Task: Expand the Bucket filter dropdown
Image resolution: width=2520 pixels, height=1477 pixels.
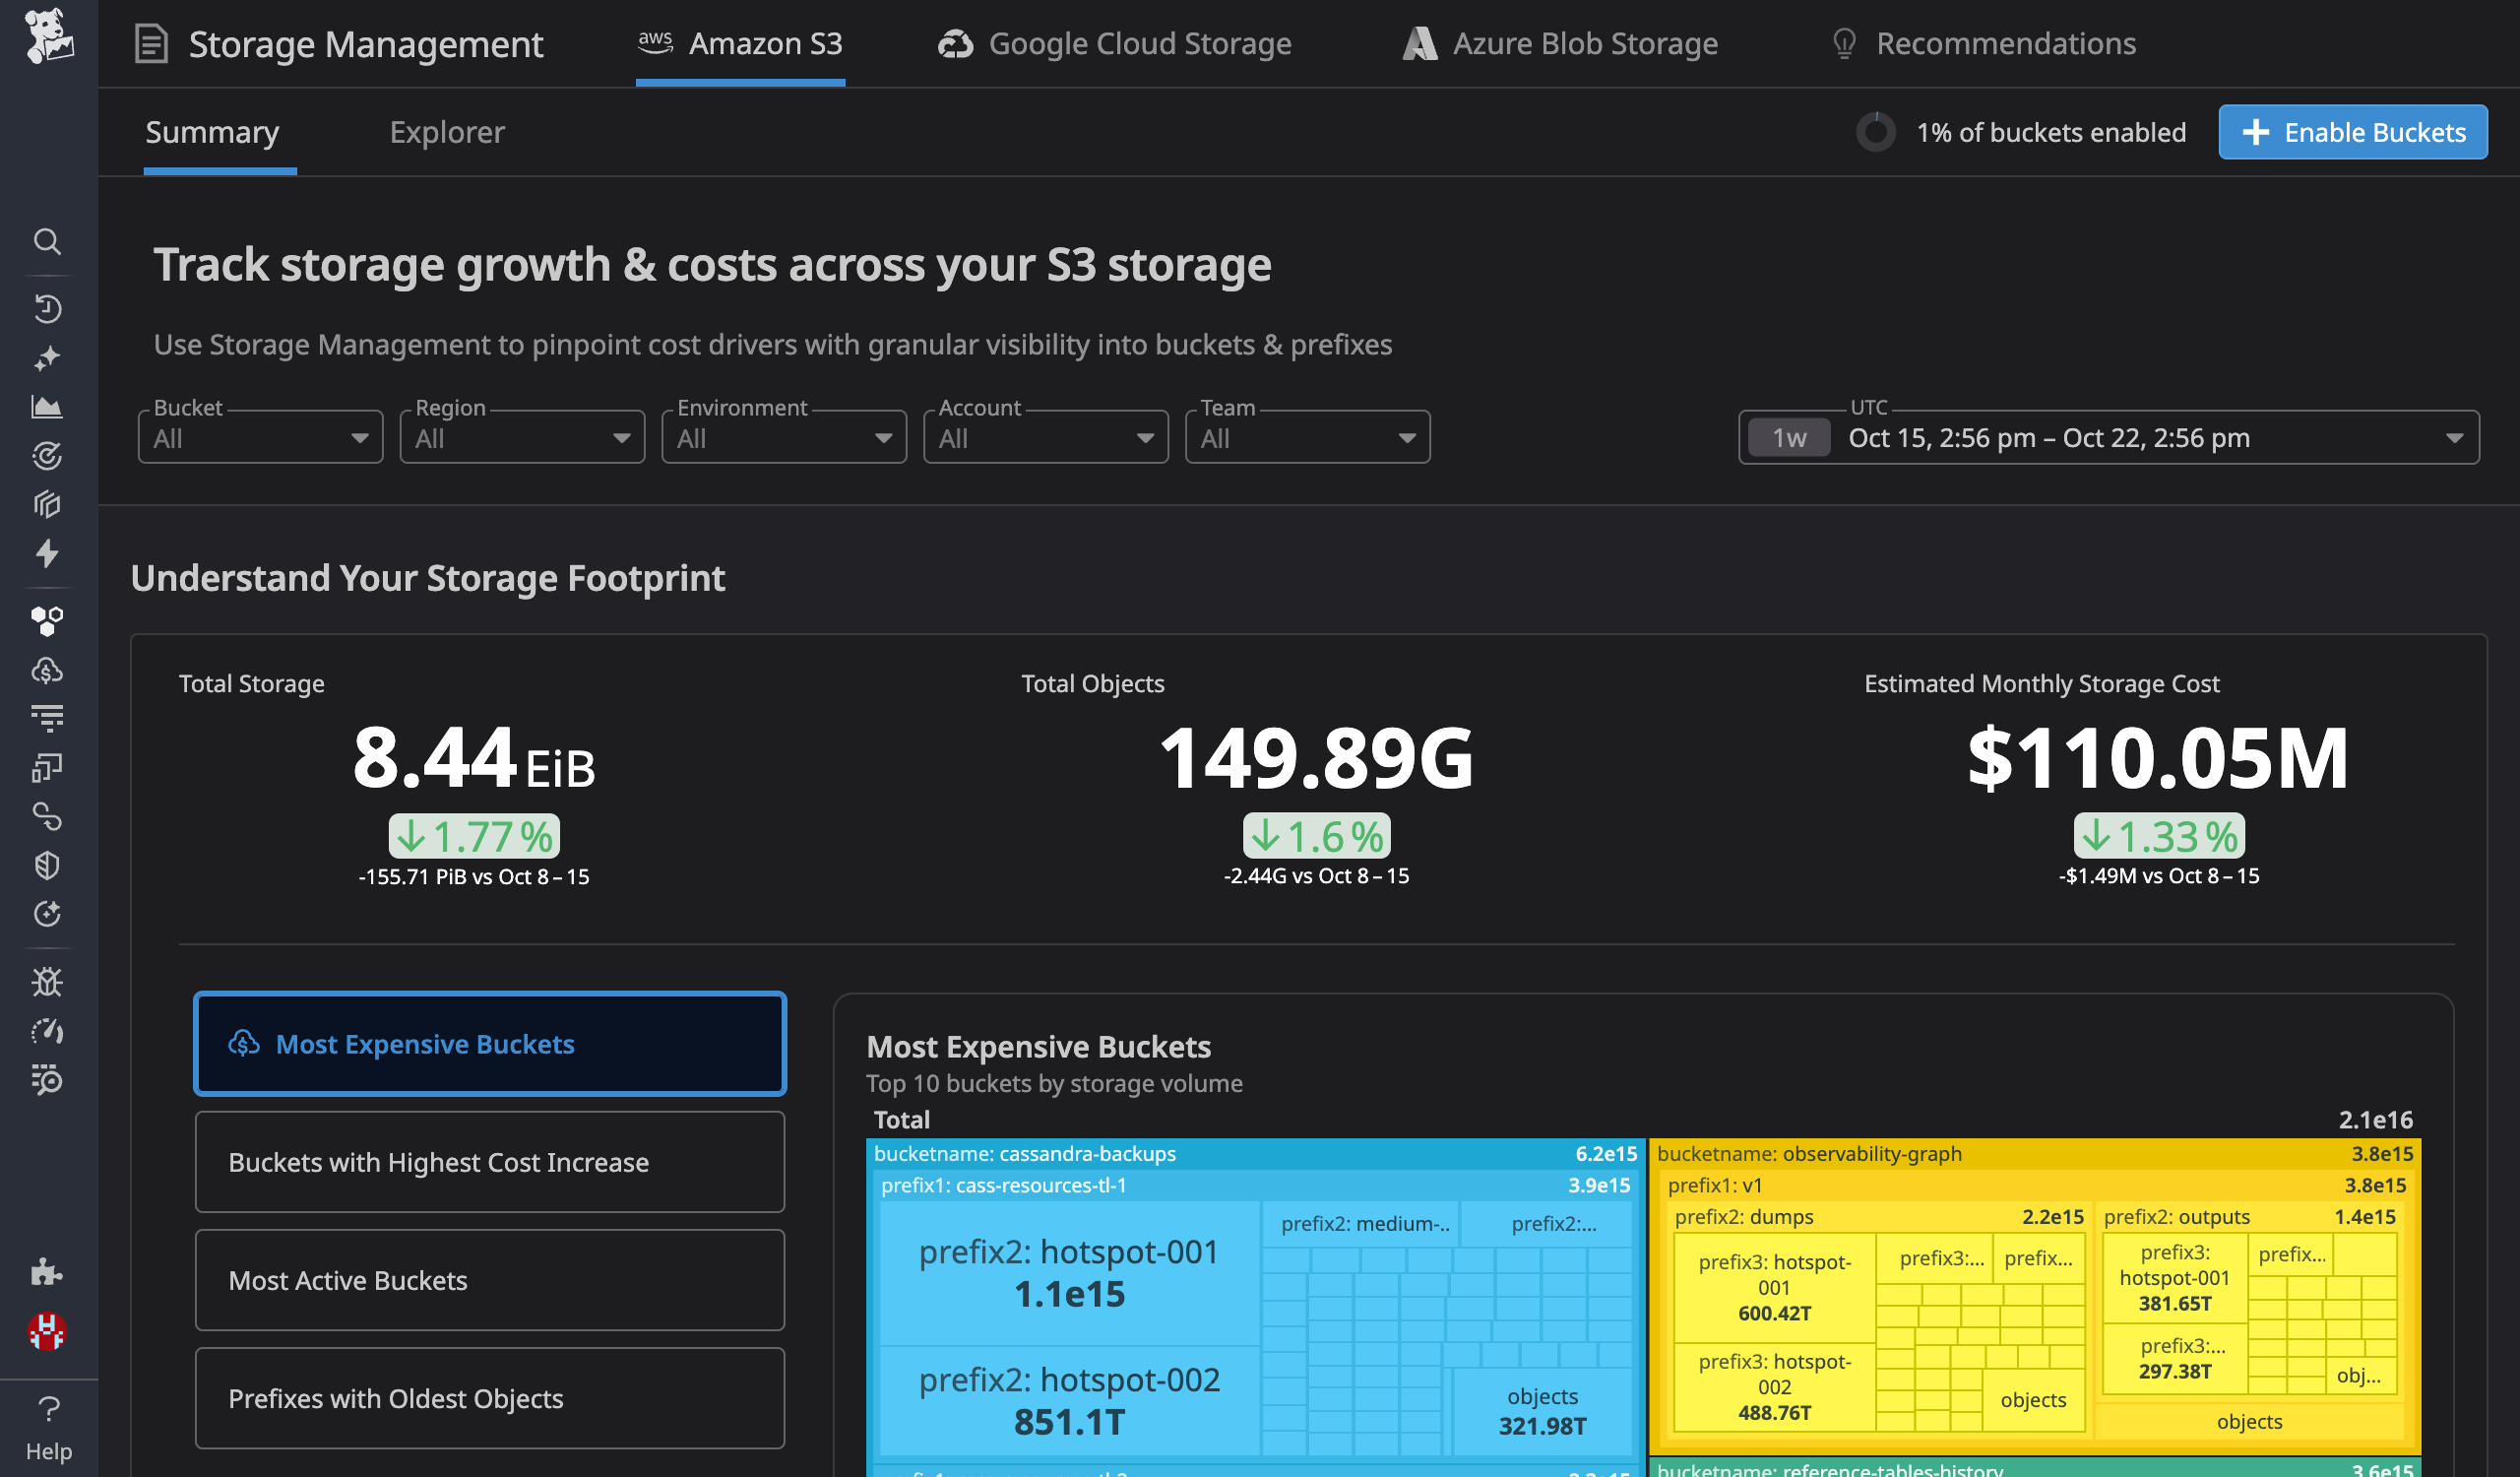Action: (260, 437)
